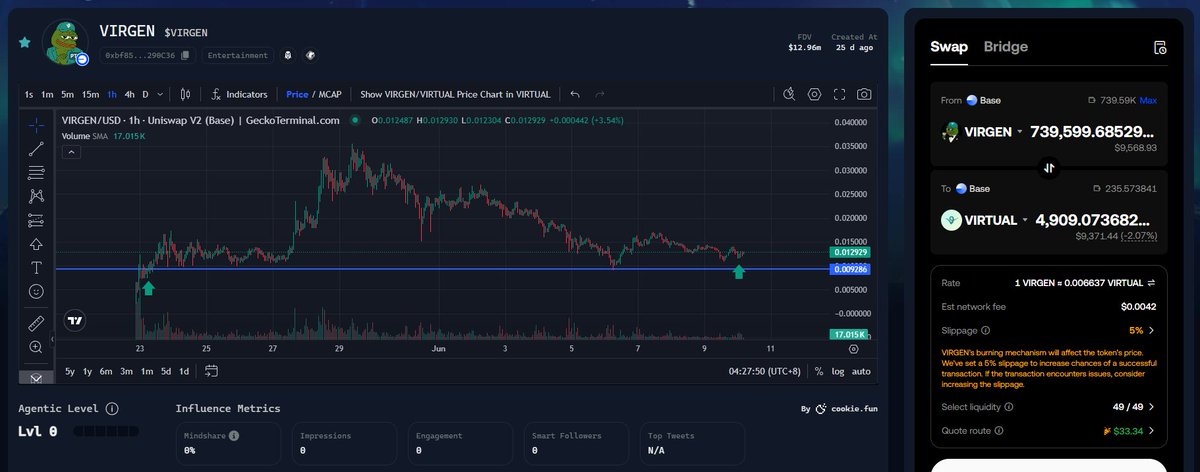Open chart price axis settings gear

[853, 349]
